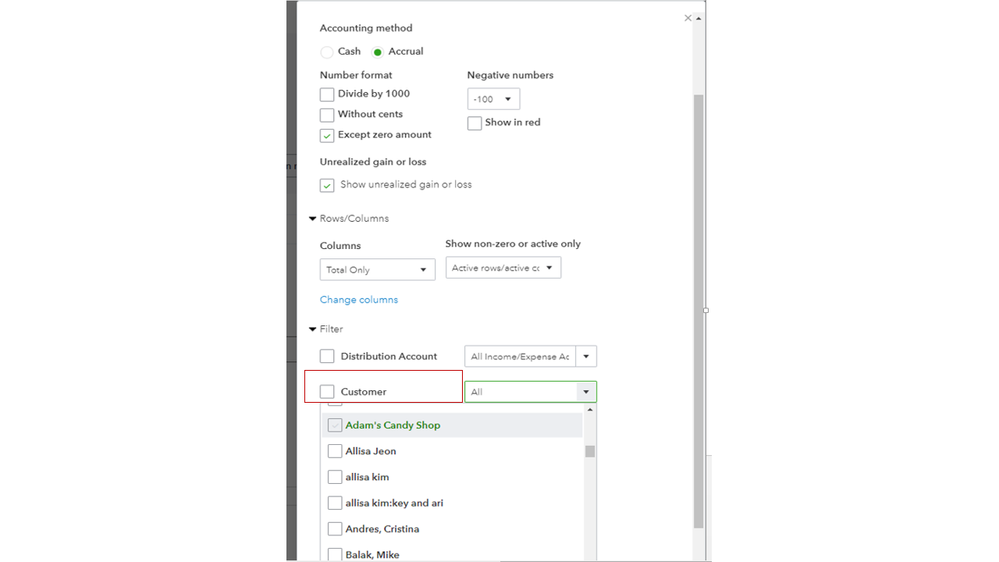
Task: Check the Distribution Account filter
Action: click(327, 356)
